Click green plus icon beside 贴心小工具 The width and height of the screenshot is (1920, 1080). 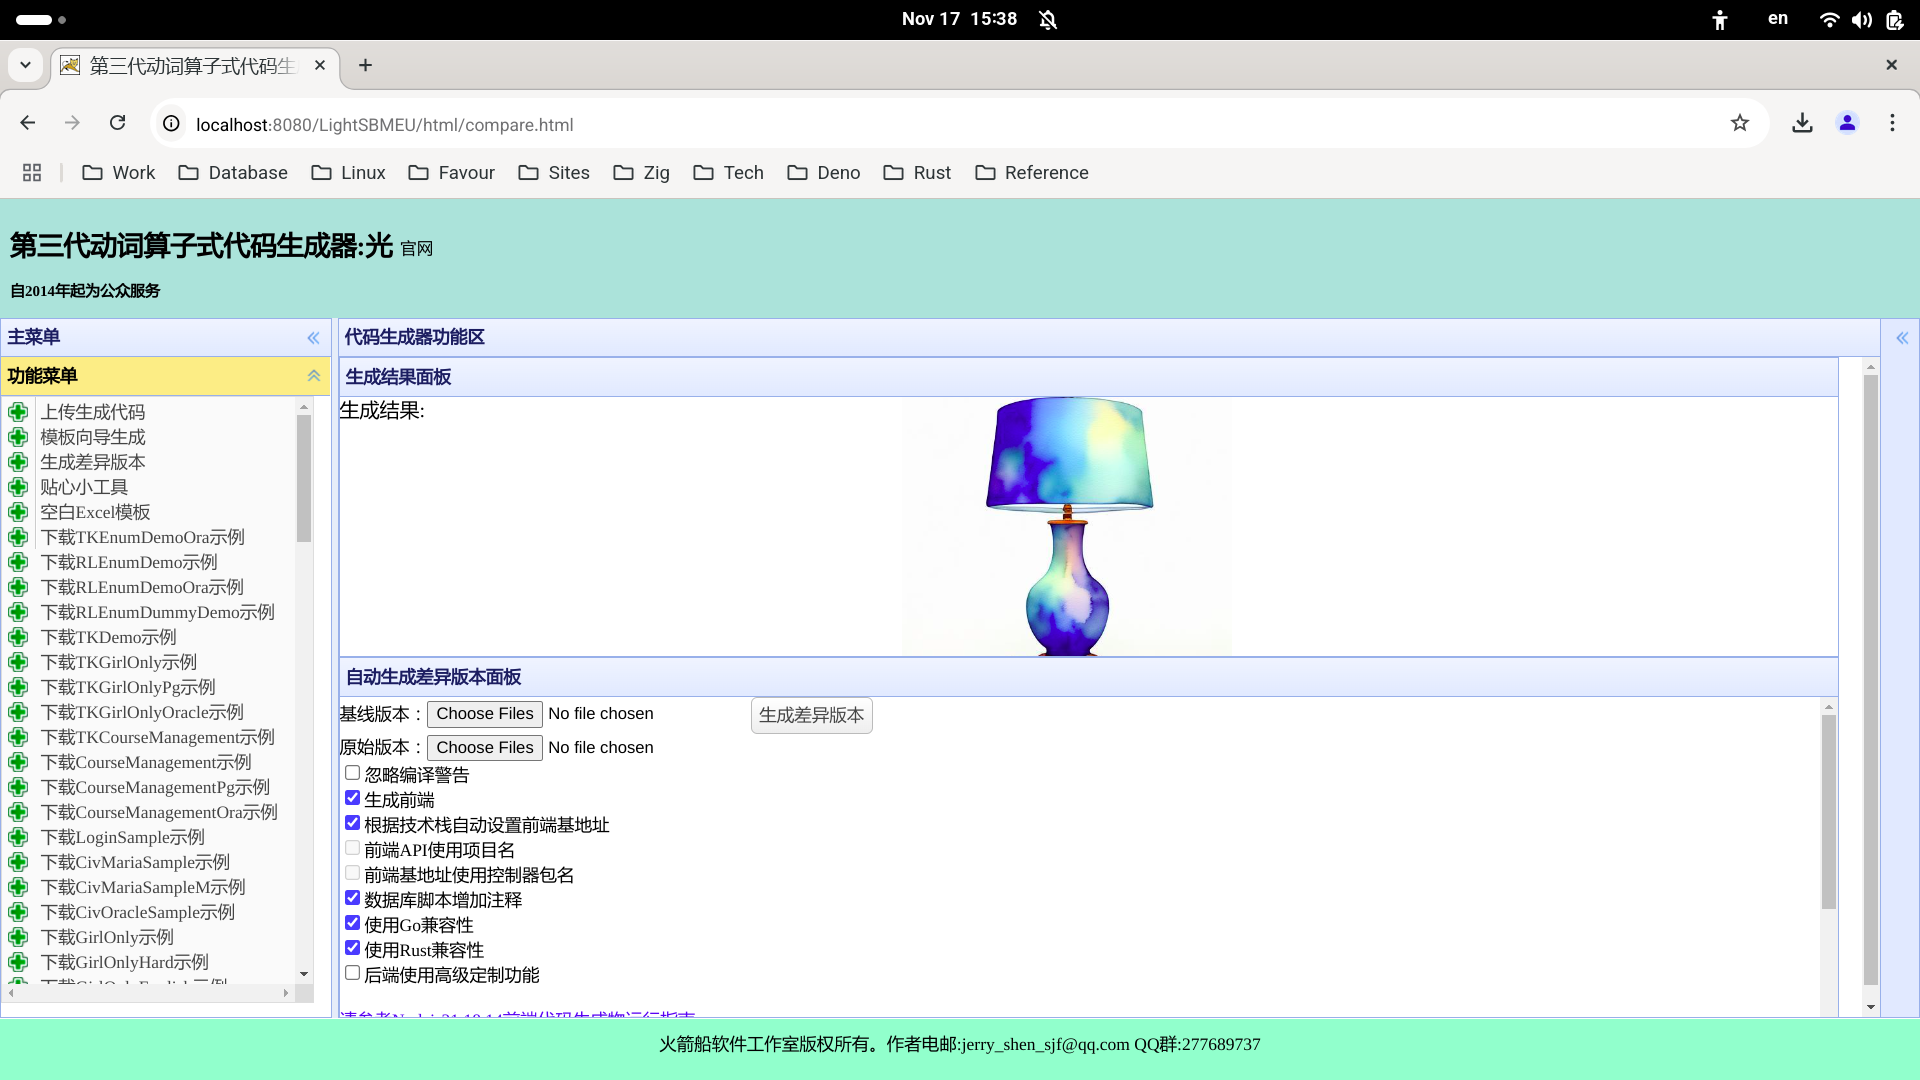(x=18, y=487)
